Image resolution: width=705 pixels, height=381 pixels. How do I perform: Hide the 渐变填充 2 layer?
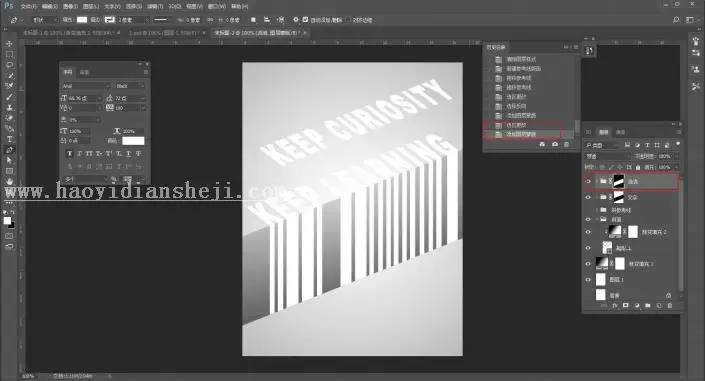[x=588, y=232]
